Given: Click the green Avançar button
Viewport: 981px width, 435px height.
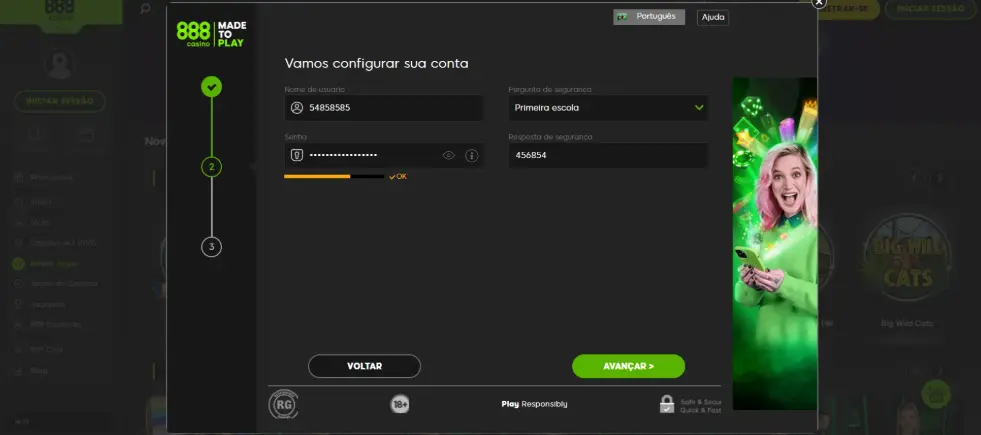Looking at the screenshot, I should point(629,366).
